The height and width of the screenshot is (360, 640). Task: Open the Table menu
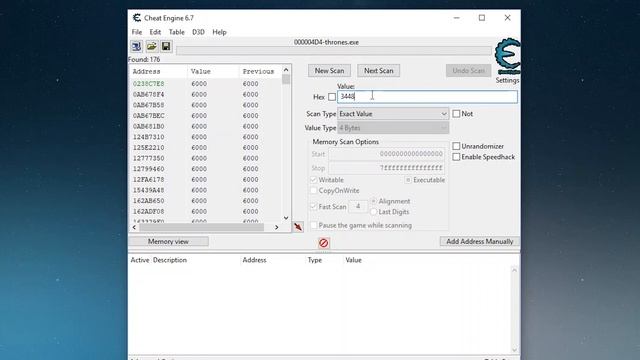click(176, 32)
